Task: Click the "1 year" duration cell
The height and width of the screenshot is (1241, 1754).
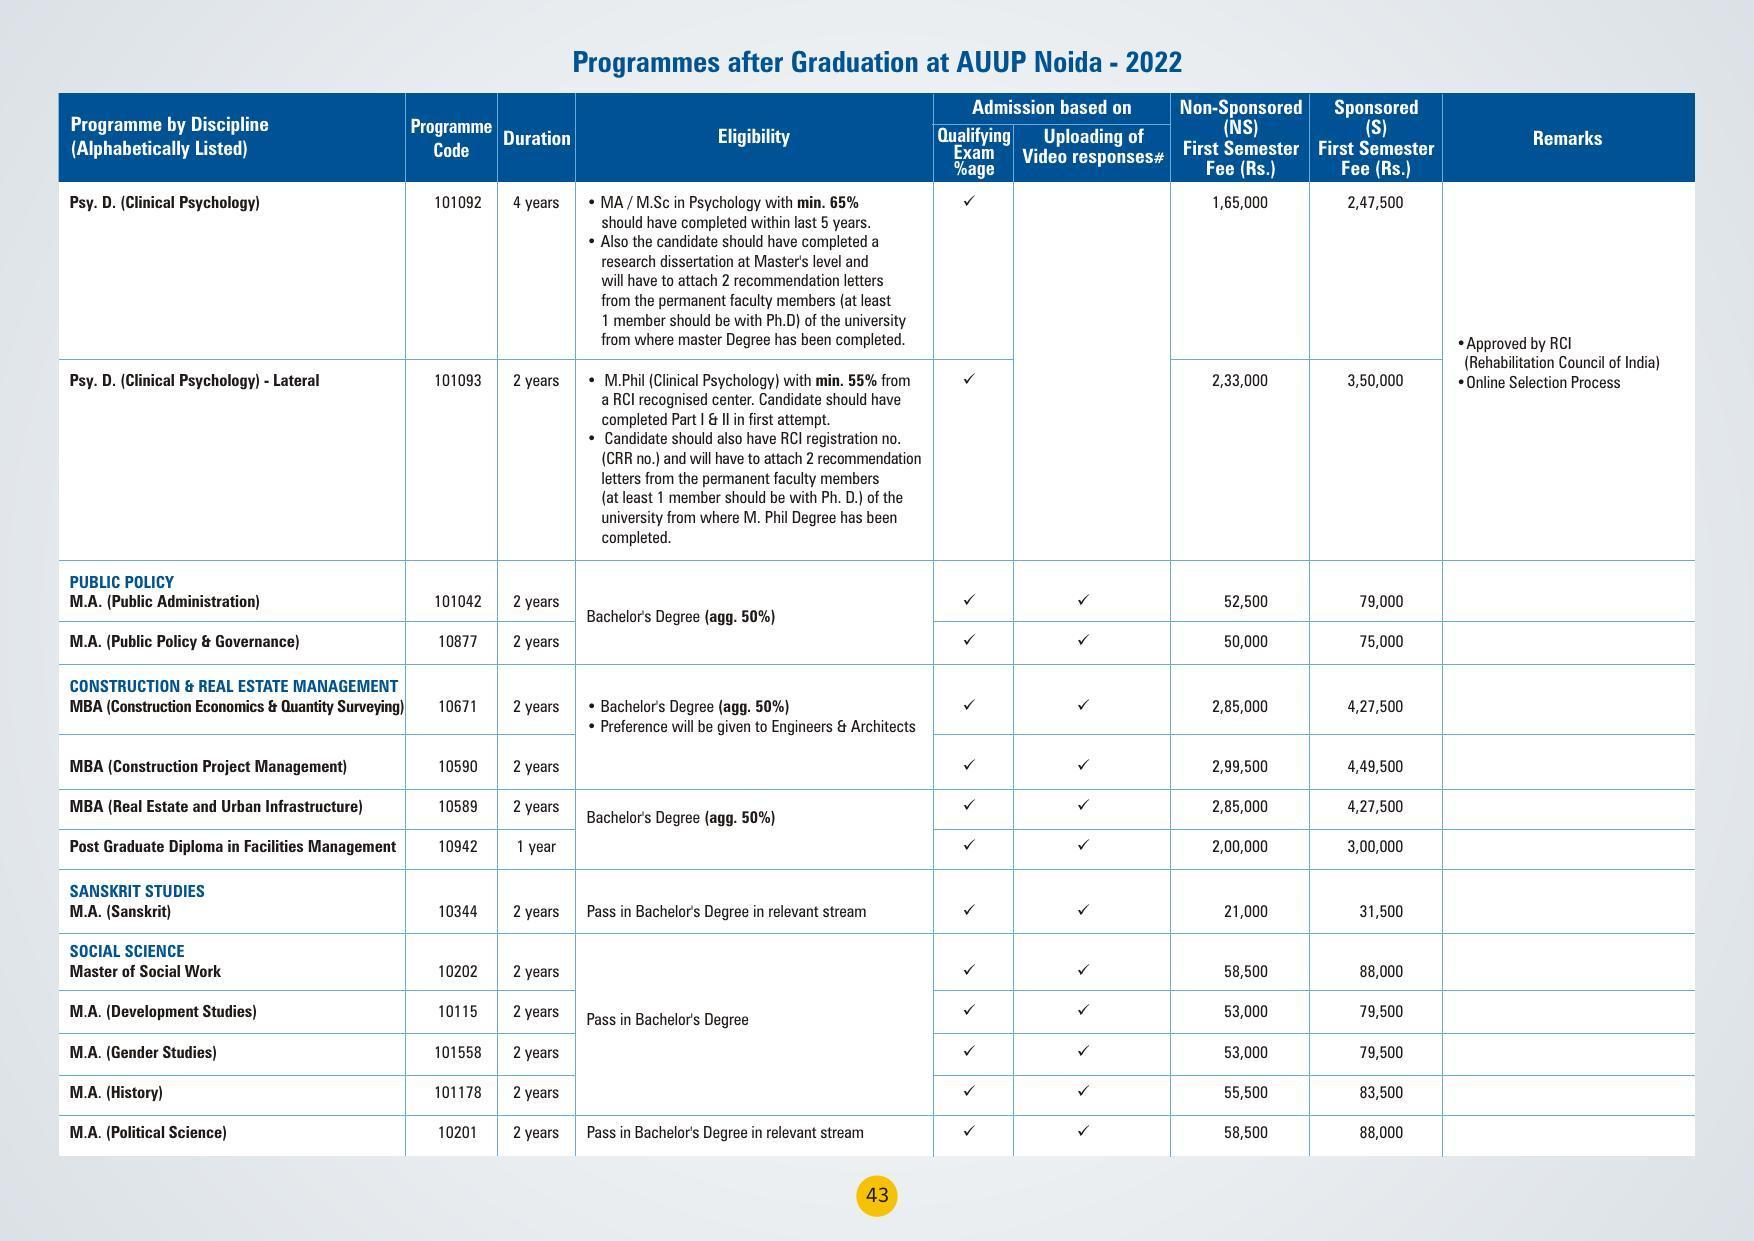Action: pos(536,846)
